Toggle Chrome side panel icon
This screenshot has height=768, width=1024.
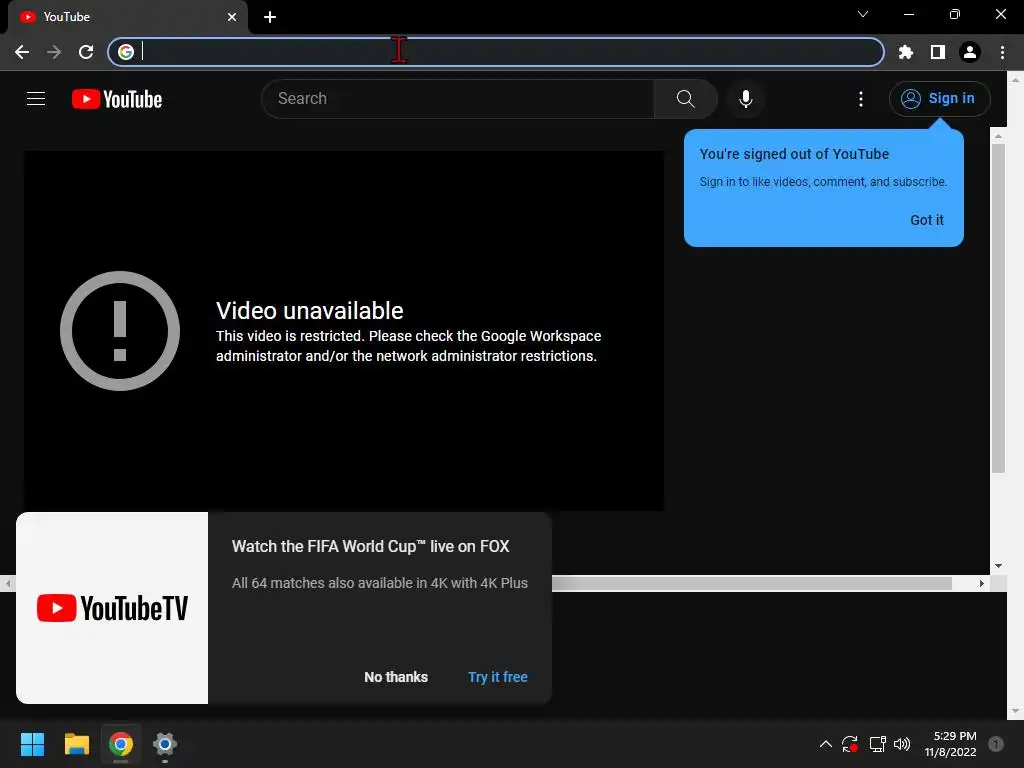(938, 52)
